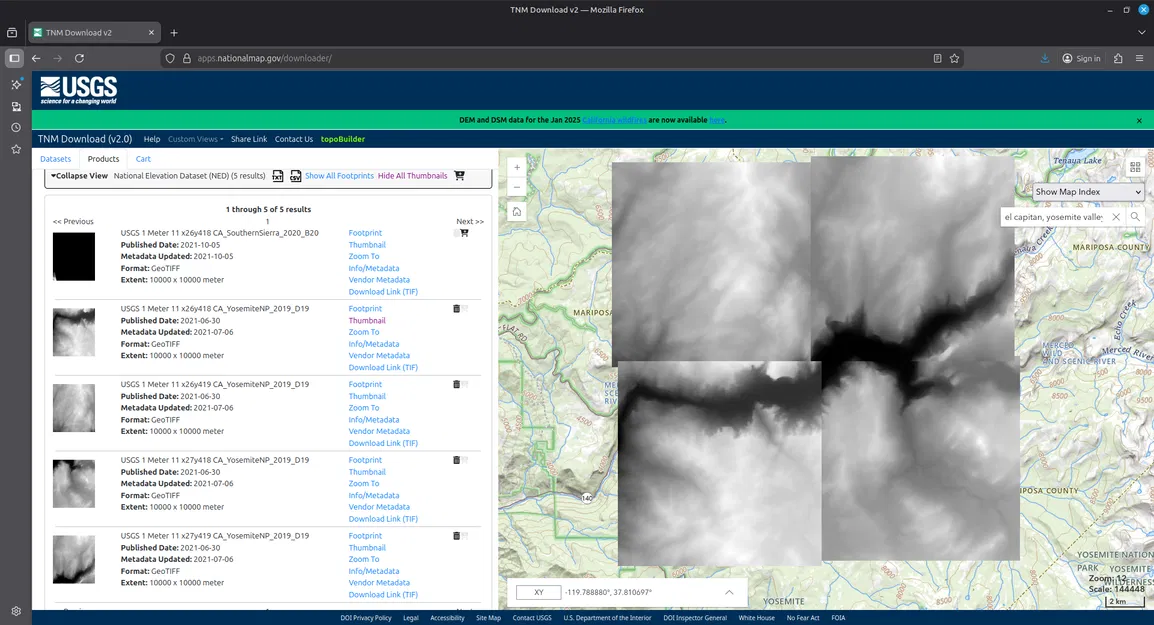Toggle reader view in address bar
Screen dimensions: 1154x625
937,58
